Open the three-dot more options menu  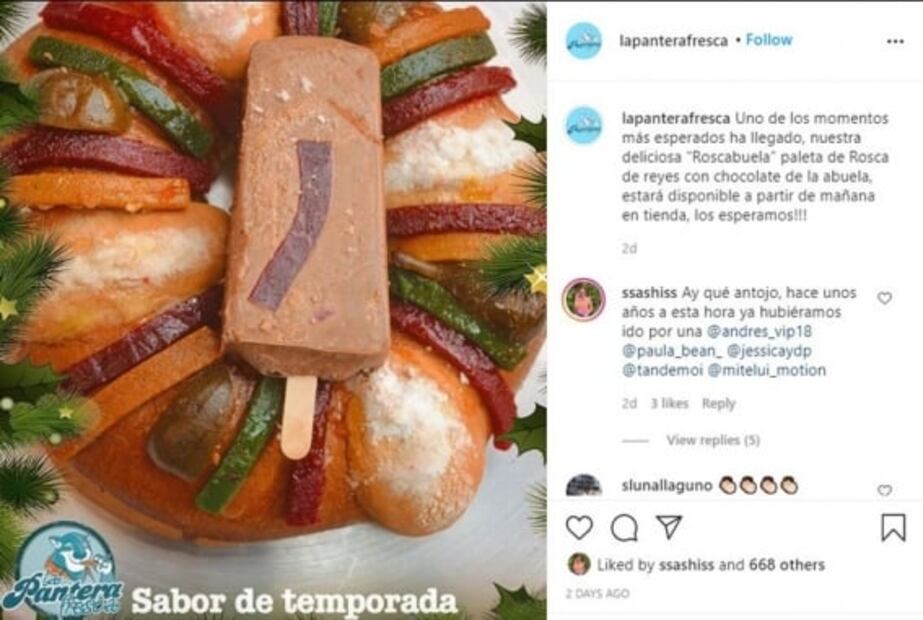(x=895, y=41)
